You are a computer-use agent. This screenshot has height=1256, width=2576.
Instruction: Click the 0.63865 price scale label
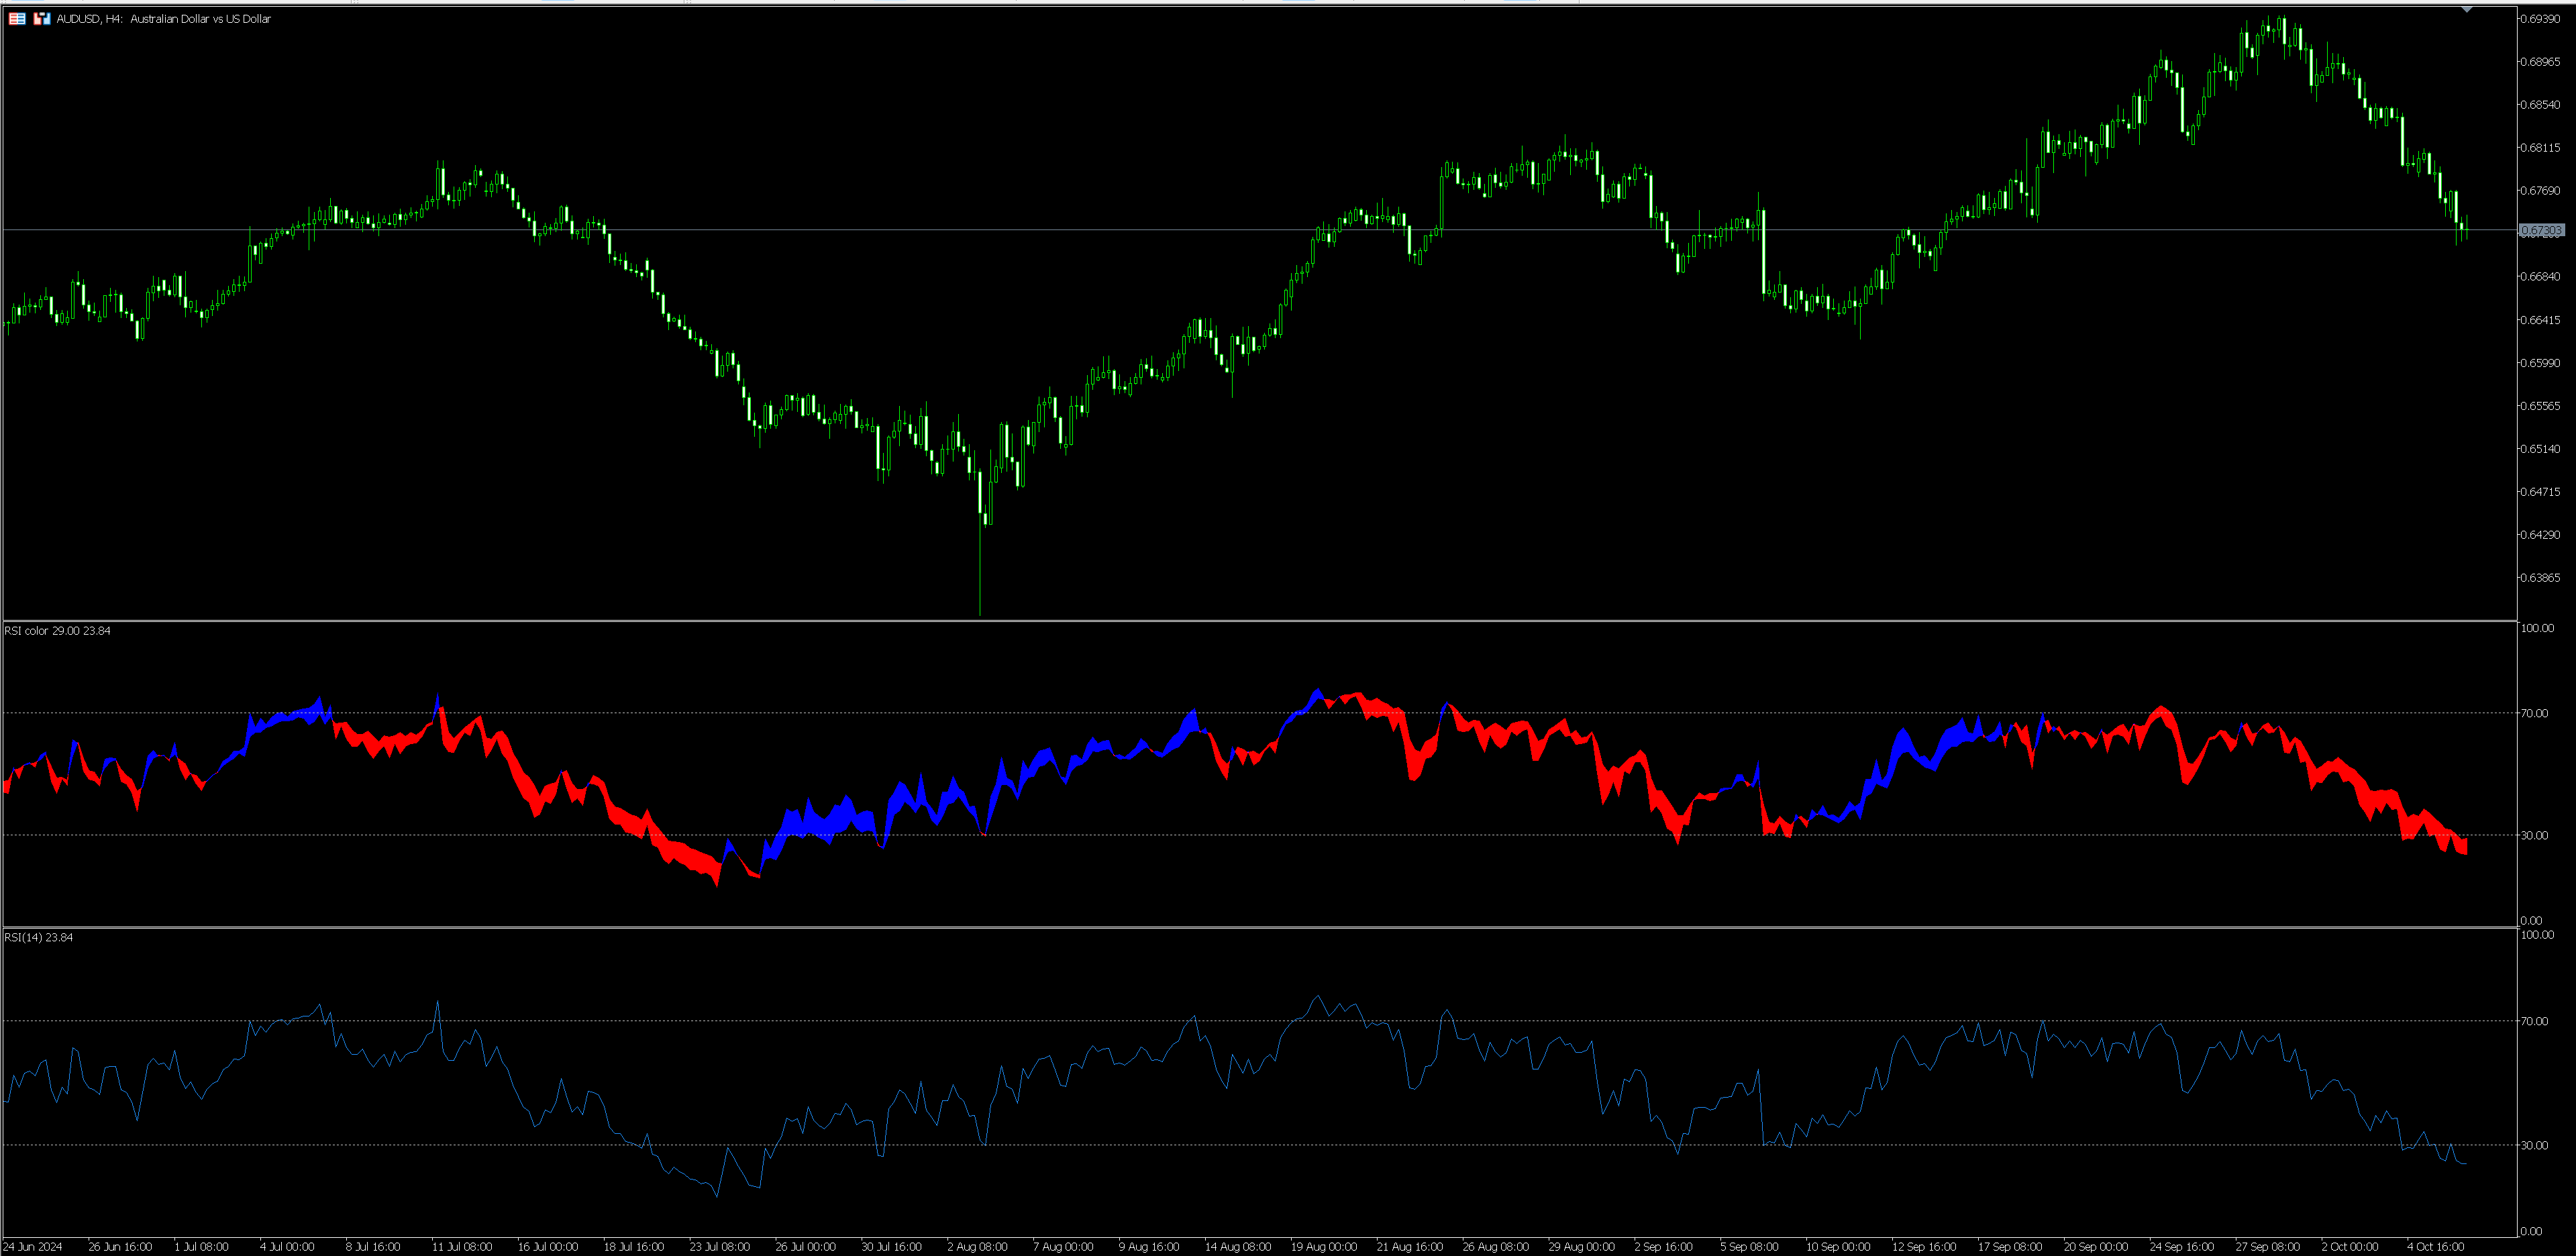tap(2540, 578)
